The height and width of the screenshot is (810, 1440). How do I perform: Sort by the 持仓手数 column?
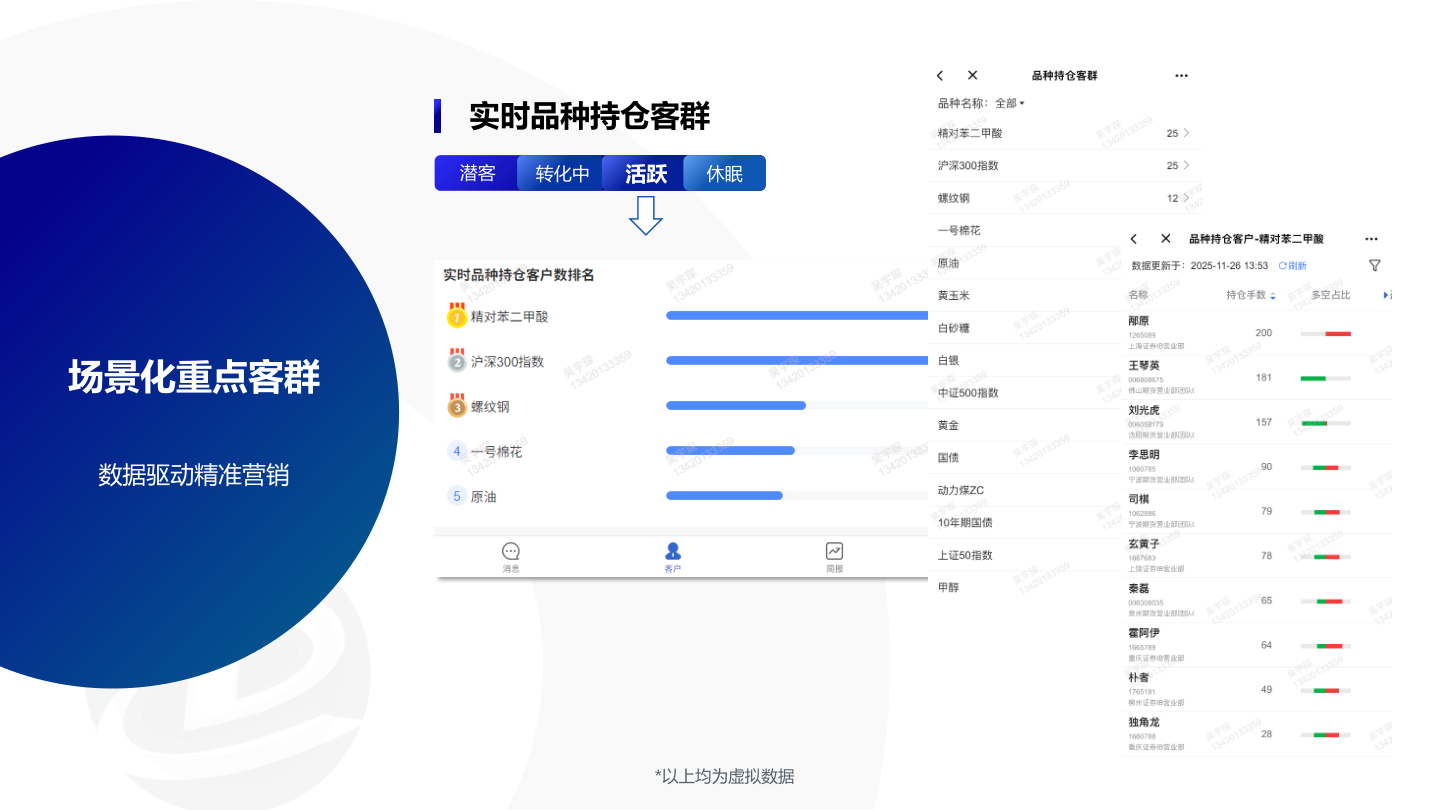point(1251,295)
